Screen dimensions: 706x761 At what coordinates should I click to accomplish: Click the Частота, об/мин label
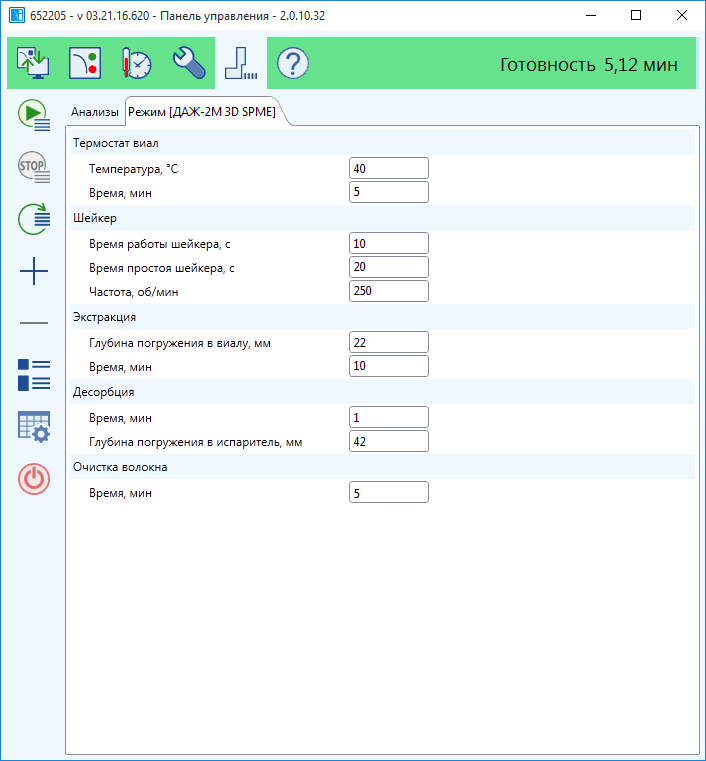[x=133, y=292]
